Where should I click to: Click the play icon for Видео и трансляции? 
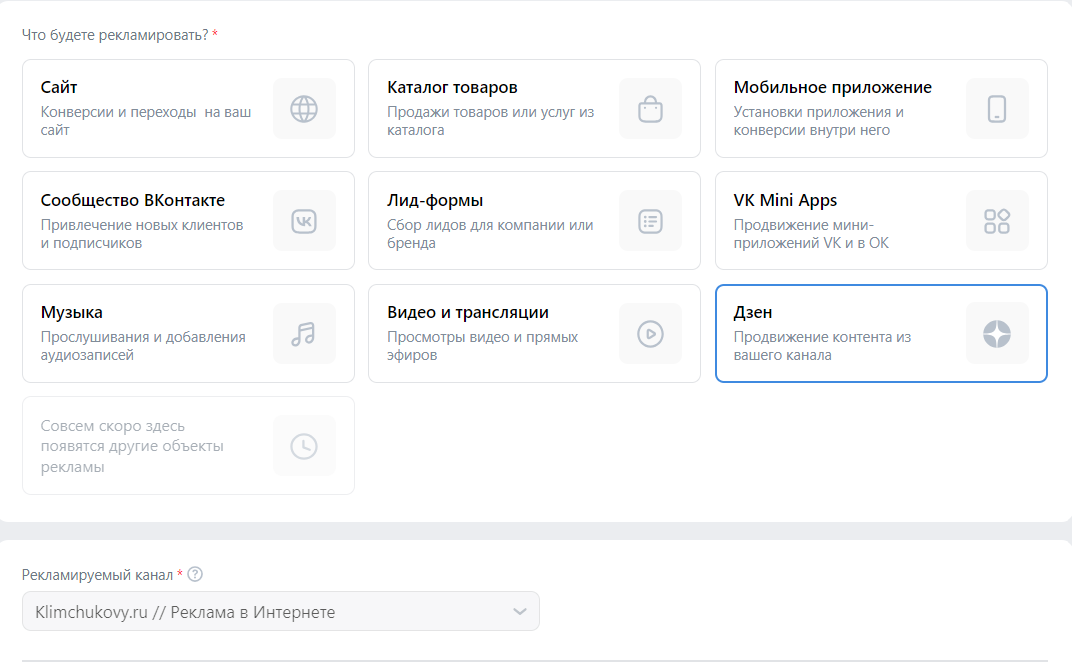[x=650, y=334]
